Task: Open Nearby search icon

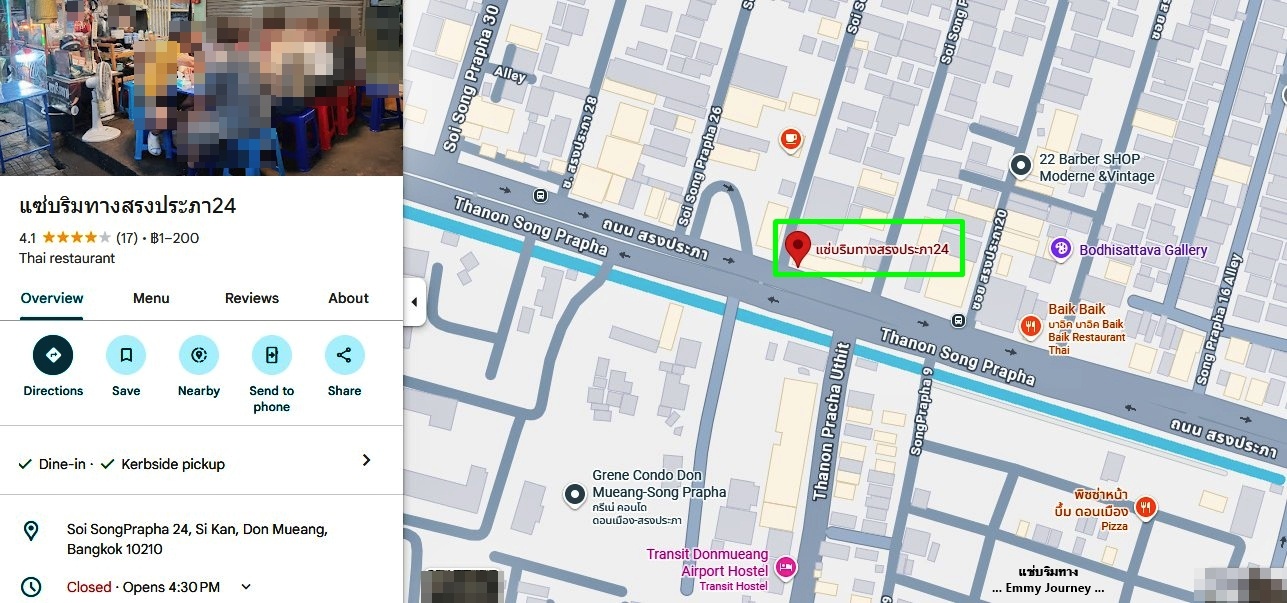Action: (199, 355)
